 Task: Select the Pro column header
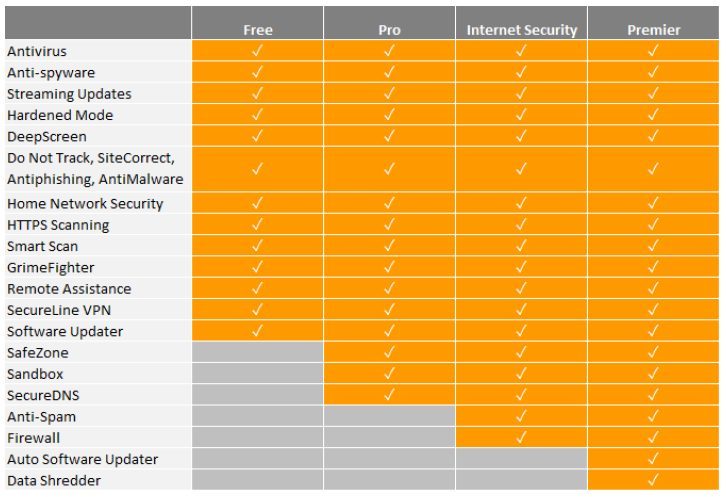pos(389,30)
